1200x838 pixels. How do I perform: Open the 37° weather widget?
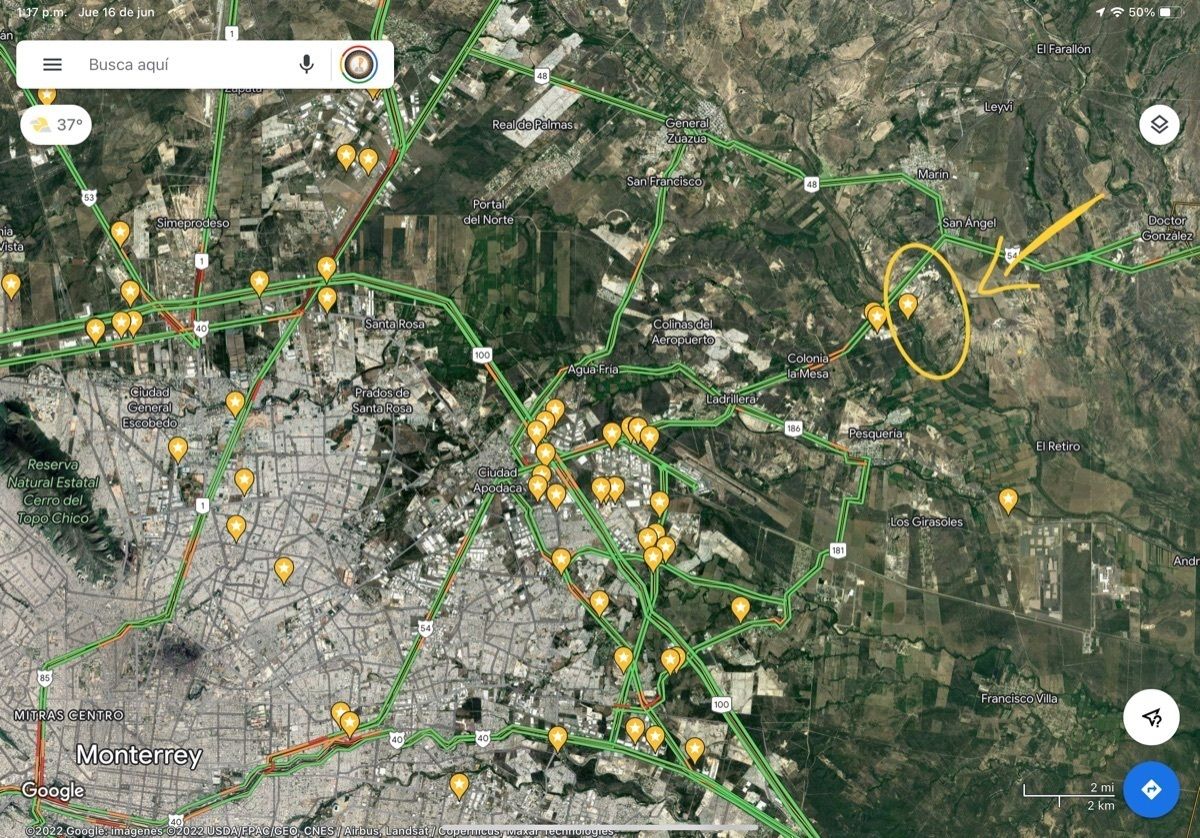click(x=56, y=125)
